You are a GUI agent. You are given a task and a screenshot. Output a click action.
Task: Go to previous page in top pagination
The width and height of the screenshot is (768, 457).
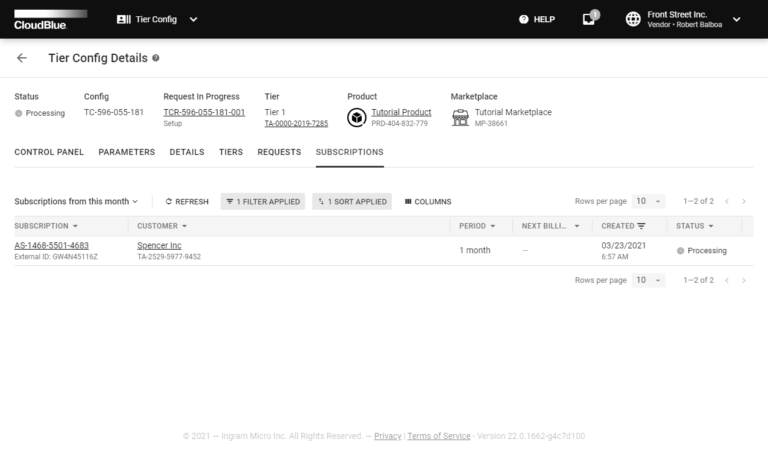point(727,201)
